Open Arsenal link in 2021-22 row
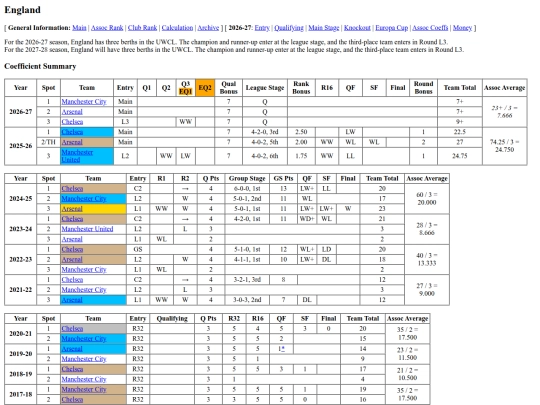Screen dimensions: 540x405 [72, 300]
